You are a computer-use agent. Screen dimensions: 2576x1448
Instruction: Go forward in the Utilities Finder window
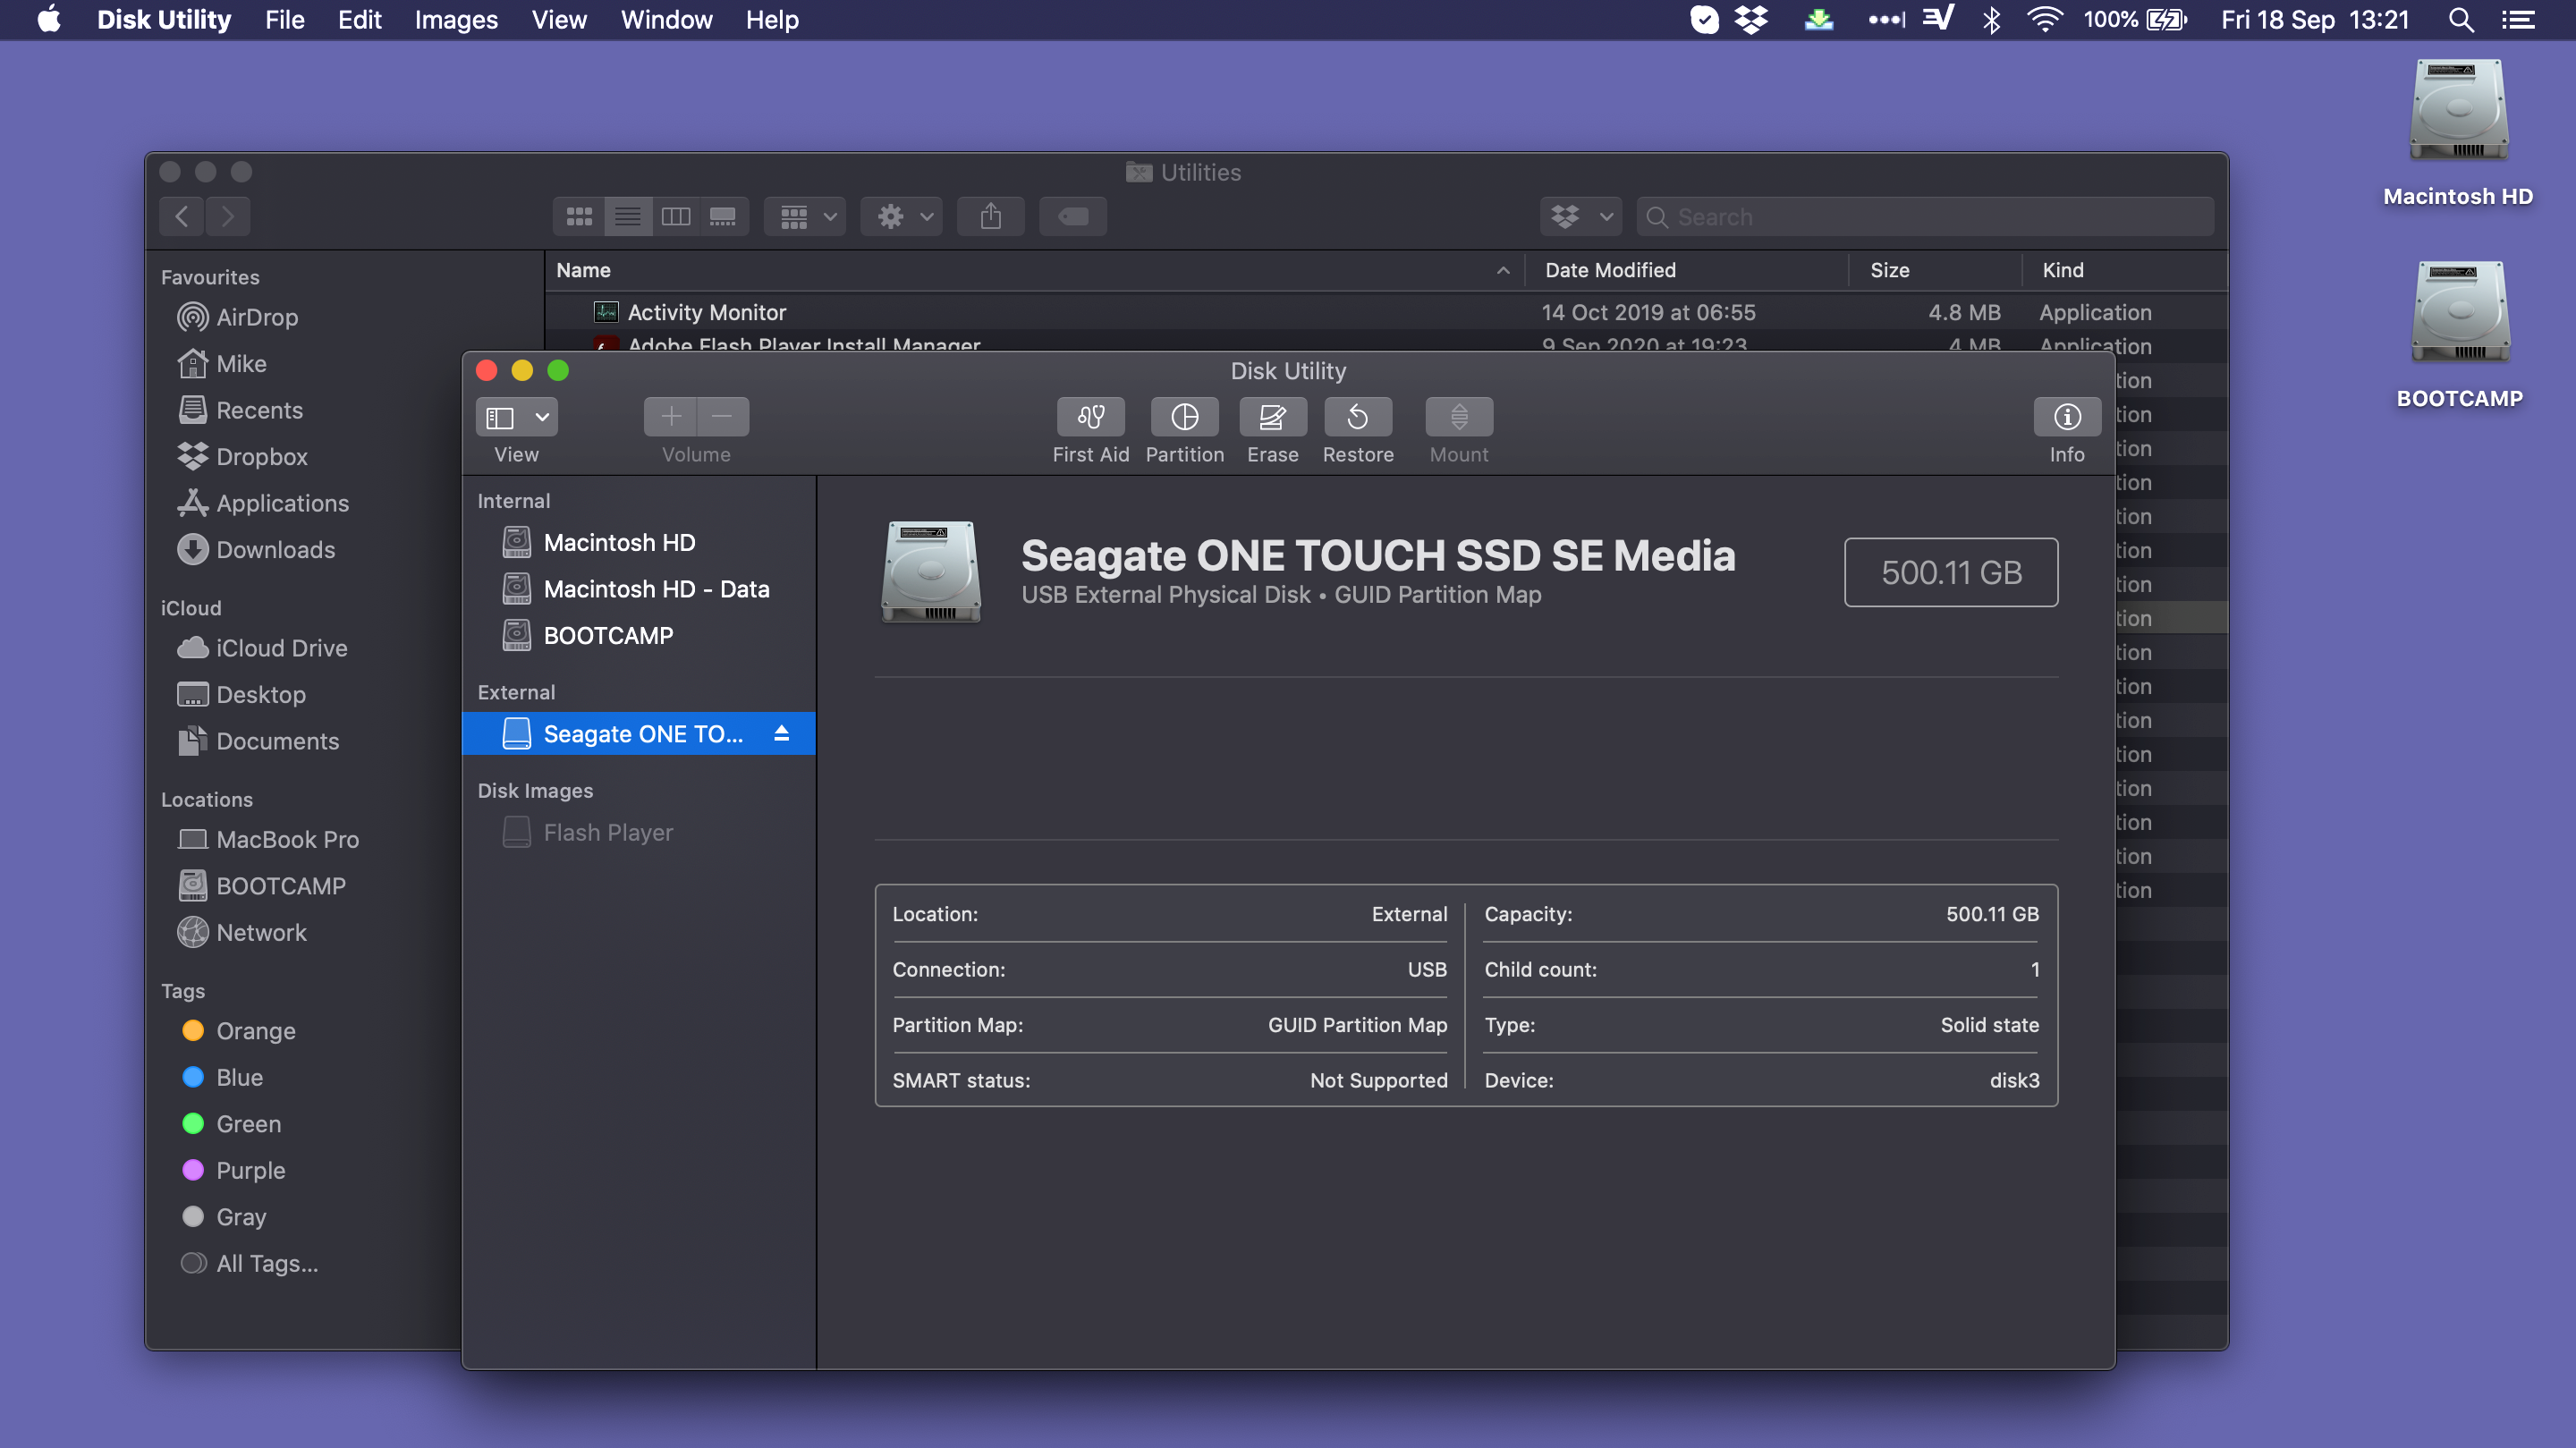[x=228, y=216]
